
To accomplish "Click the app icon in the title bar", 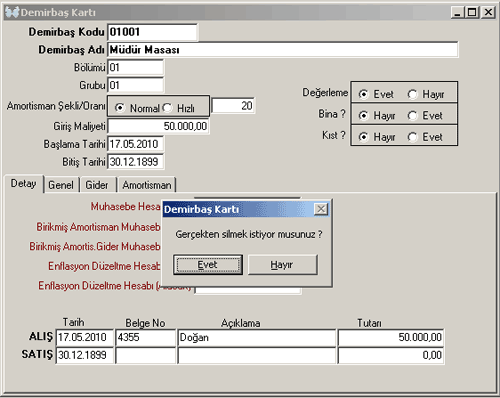I will [12, 12].
